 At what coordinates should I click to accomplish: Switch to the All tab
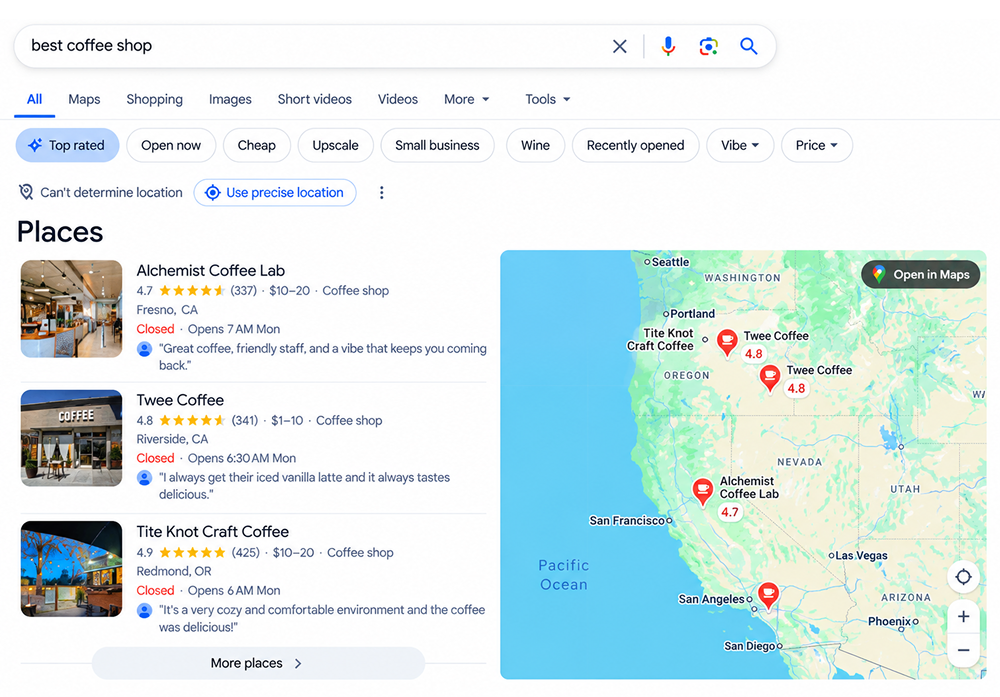click(34, 99)
